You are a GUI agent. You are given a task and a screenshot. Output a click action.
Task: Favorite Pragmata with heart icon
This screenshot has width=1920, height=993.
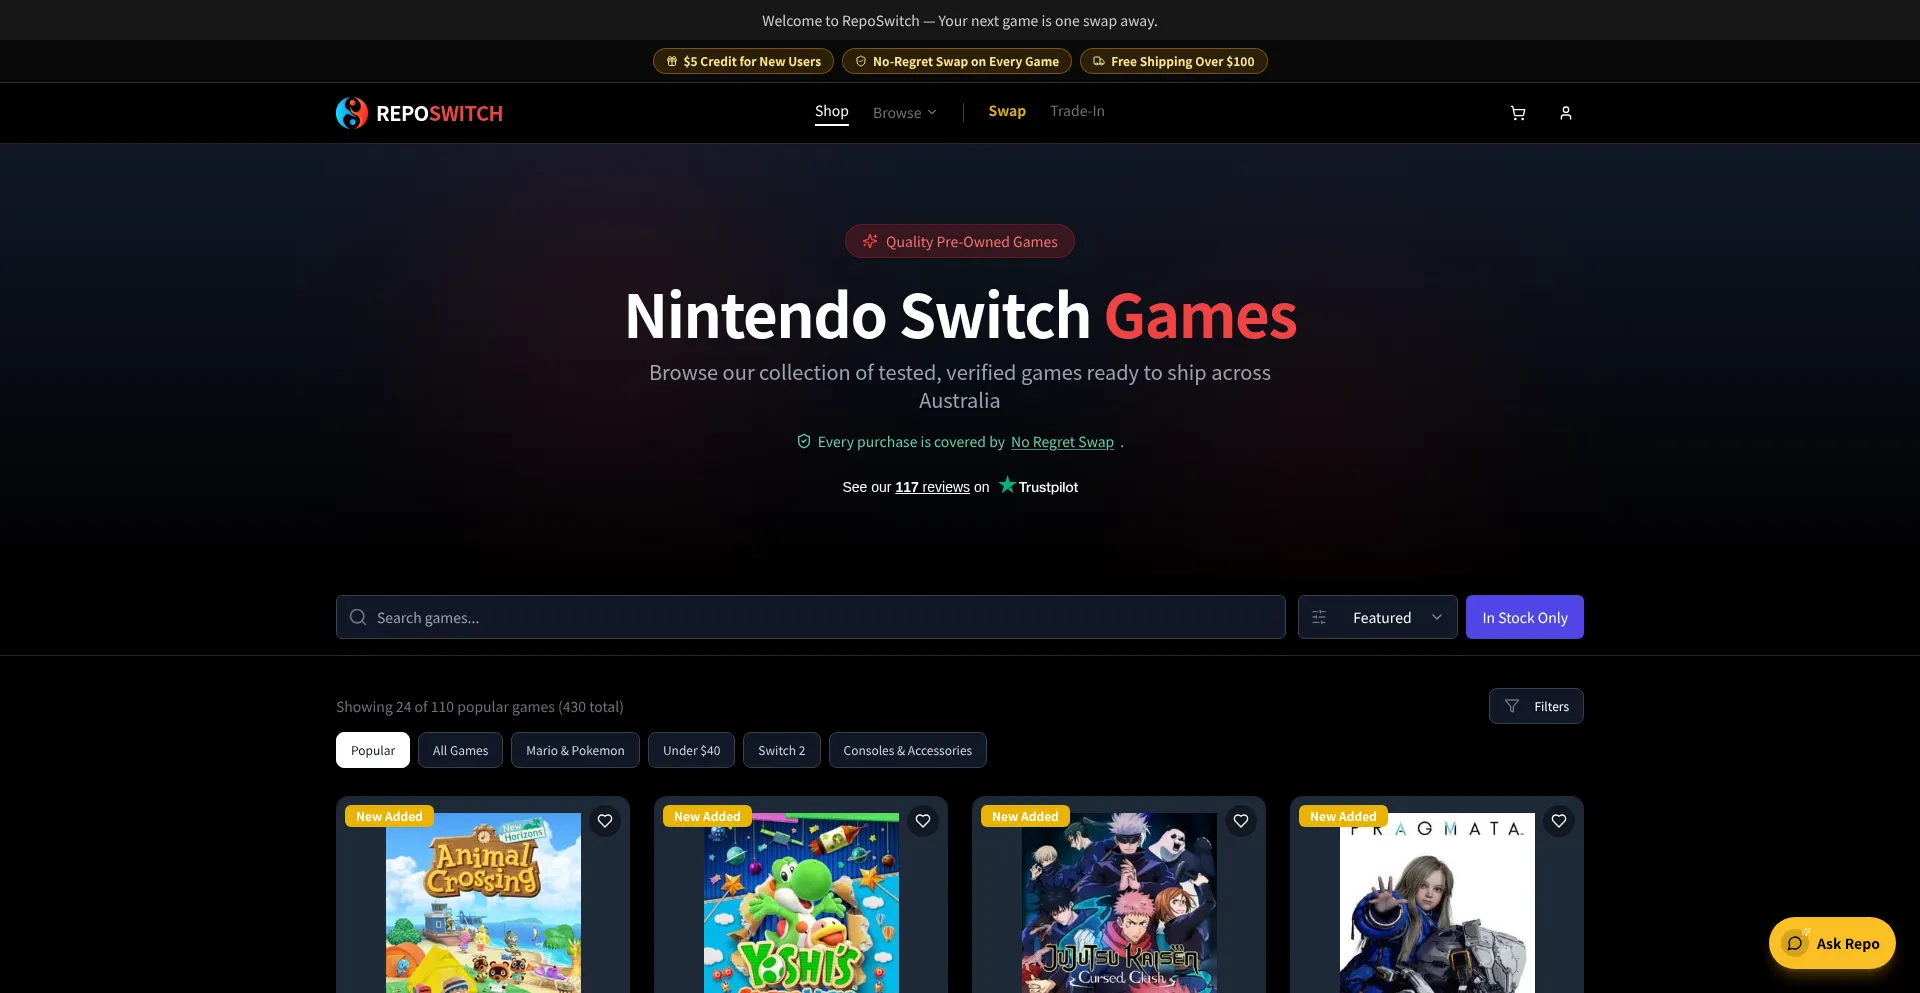[x=1559, y=821]
